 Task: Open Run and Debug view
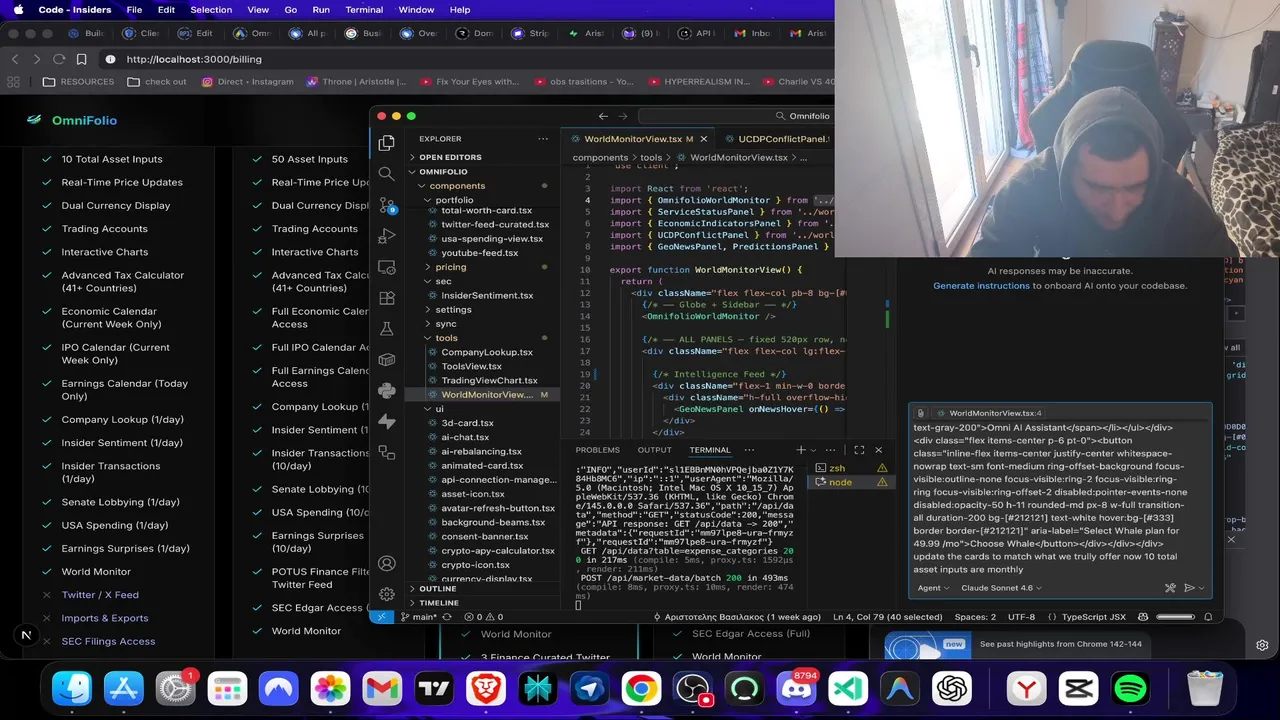coord(387,236)
